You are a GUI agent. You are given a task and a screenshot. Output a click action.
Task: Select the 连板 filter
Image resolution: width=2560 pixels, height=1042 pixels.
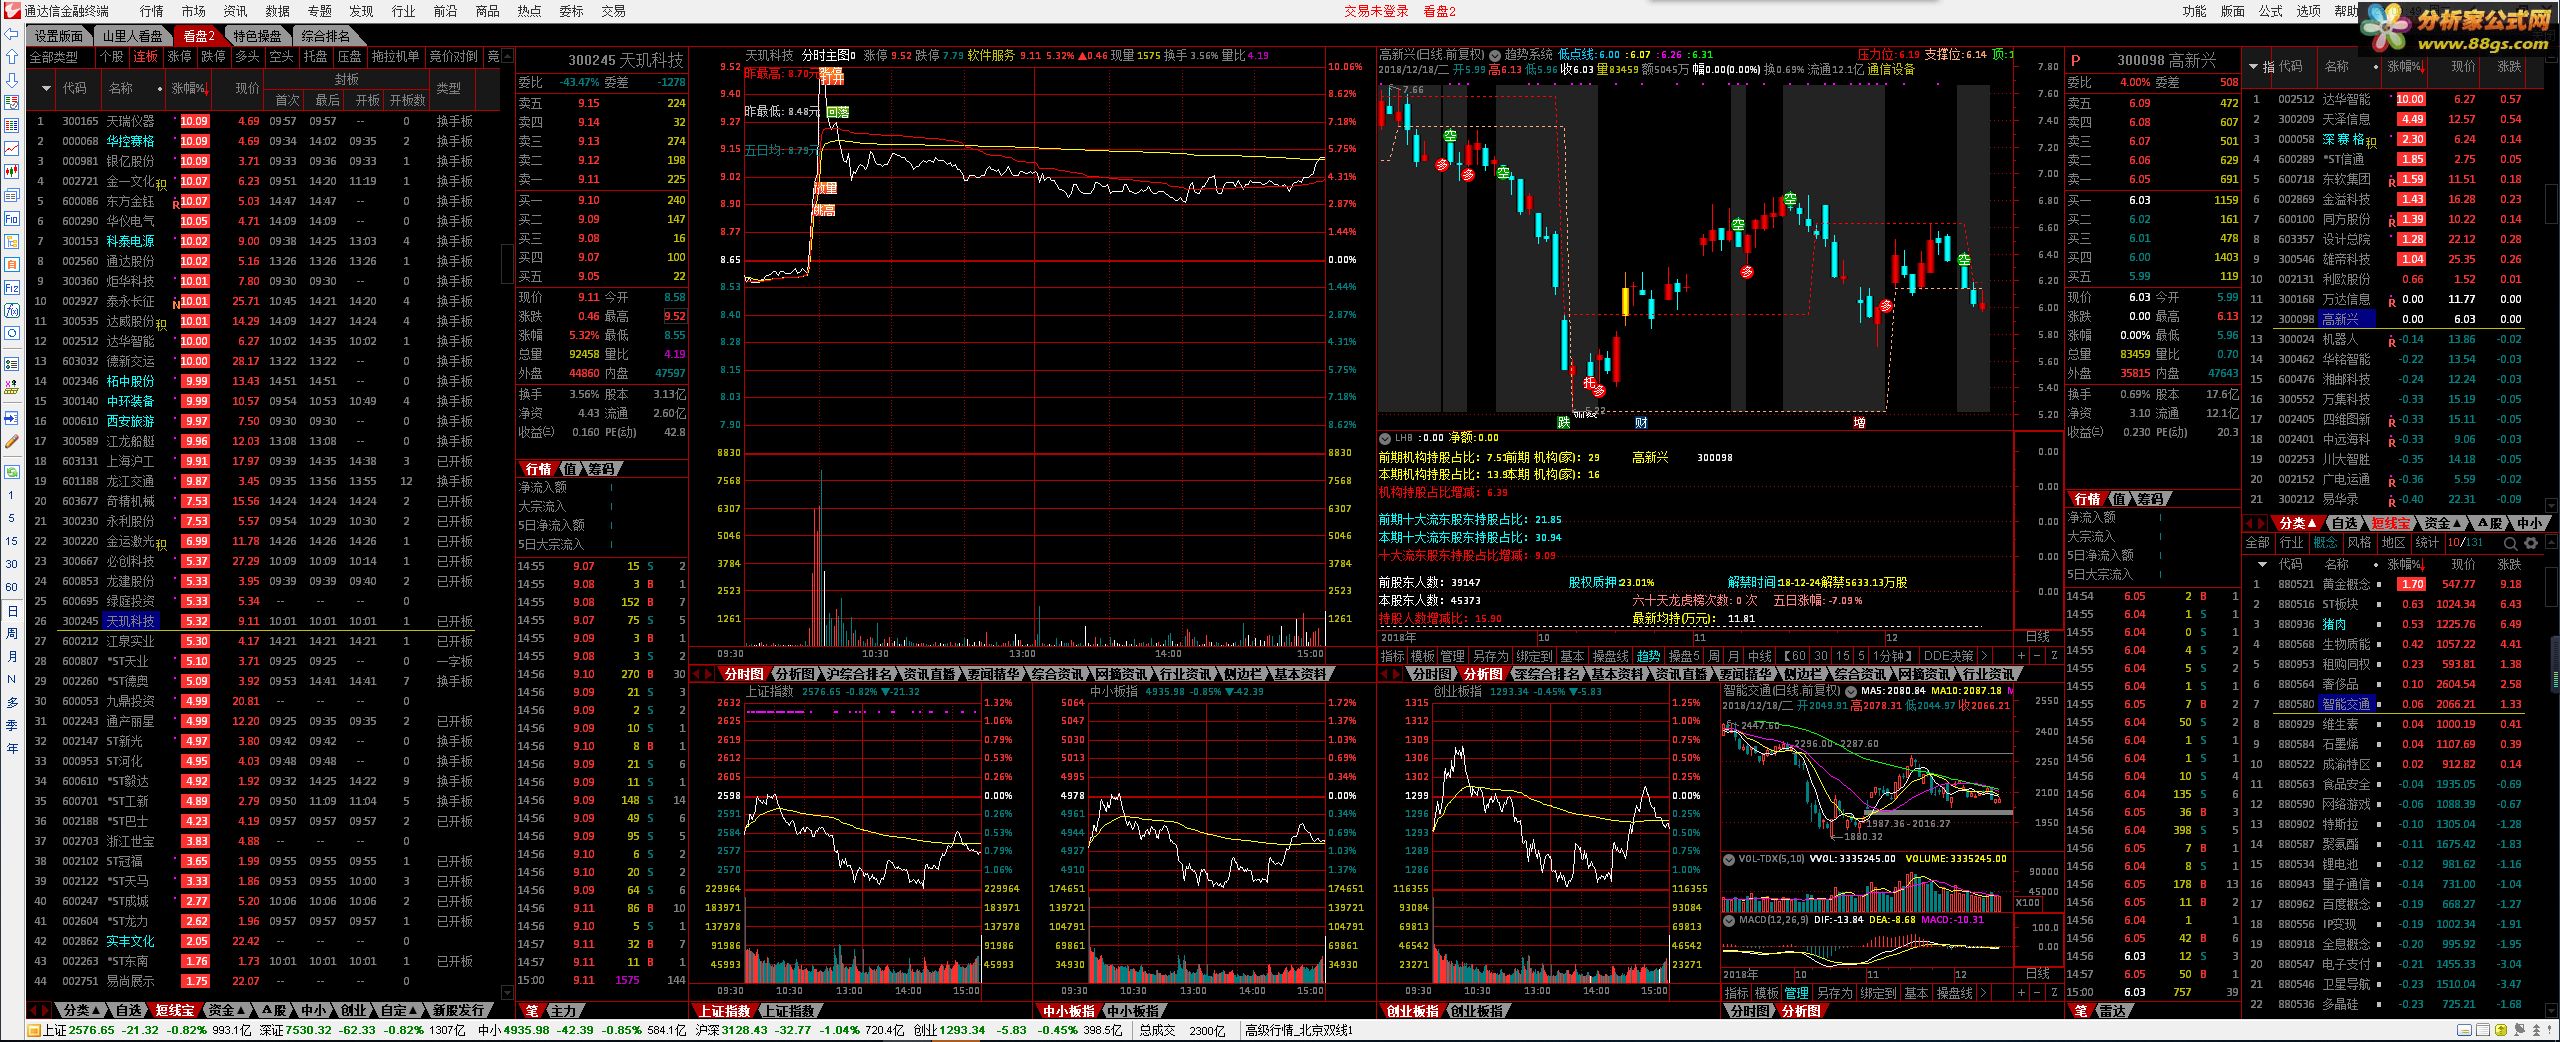[146, 57]
